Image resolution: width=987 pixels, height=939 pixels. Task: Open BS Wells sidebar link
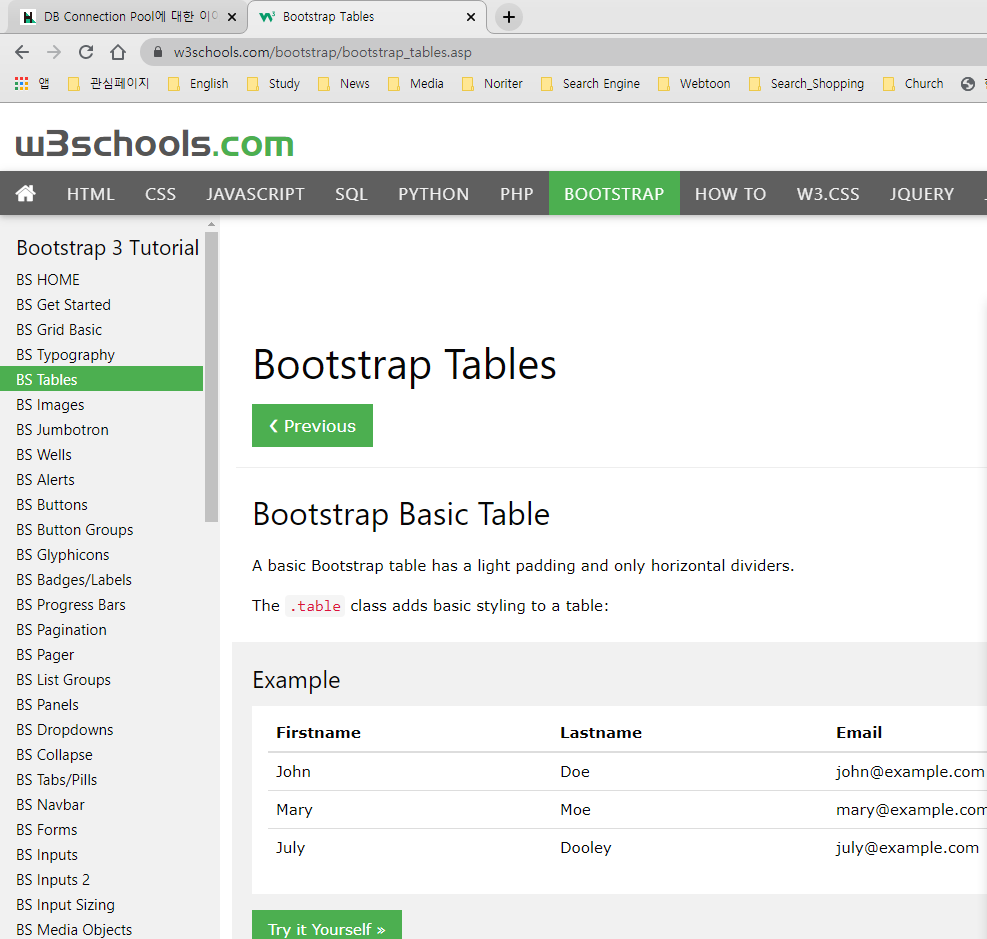pos(101,454)
